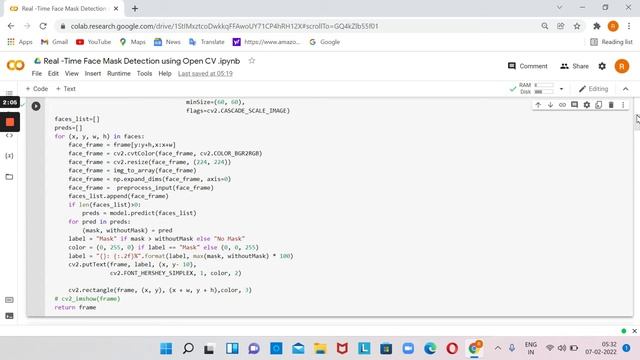Open the File menu
Viewport: 640px width, 360px height.
tap(37, 73)
